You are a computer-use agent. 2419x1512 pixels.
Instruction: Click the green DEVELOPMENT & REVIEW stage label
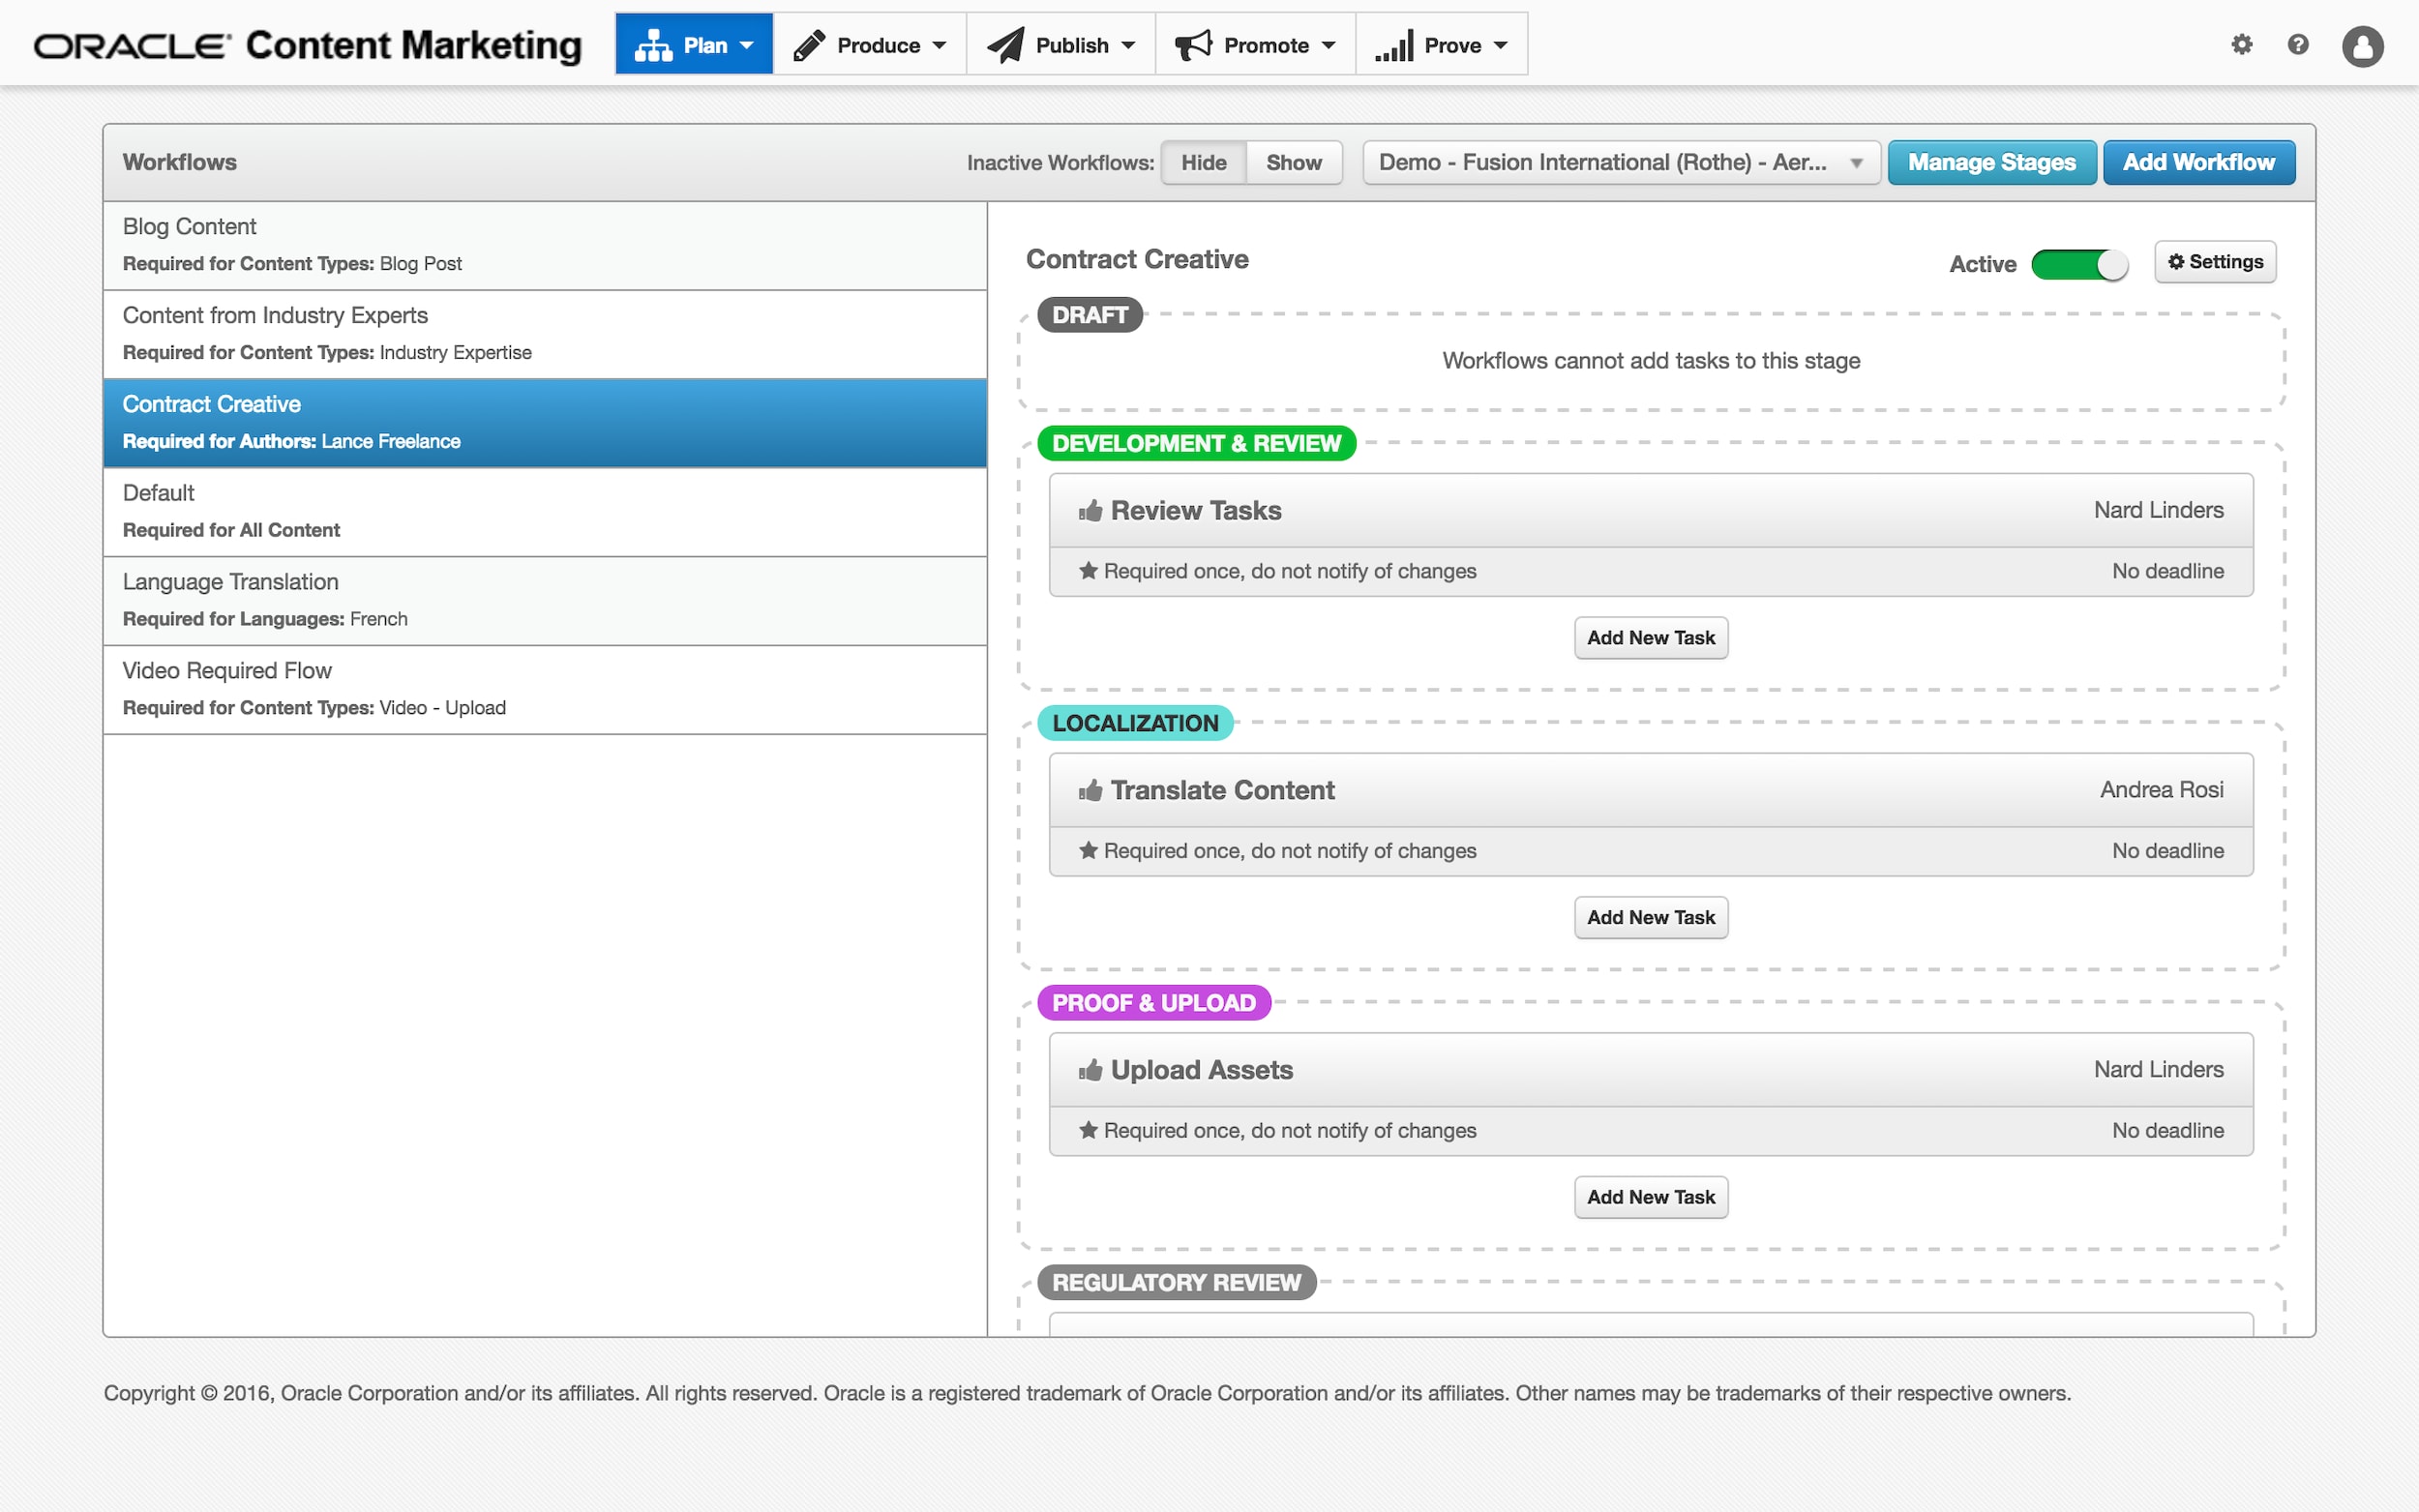pos(1196,443)
